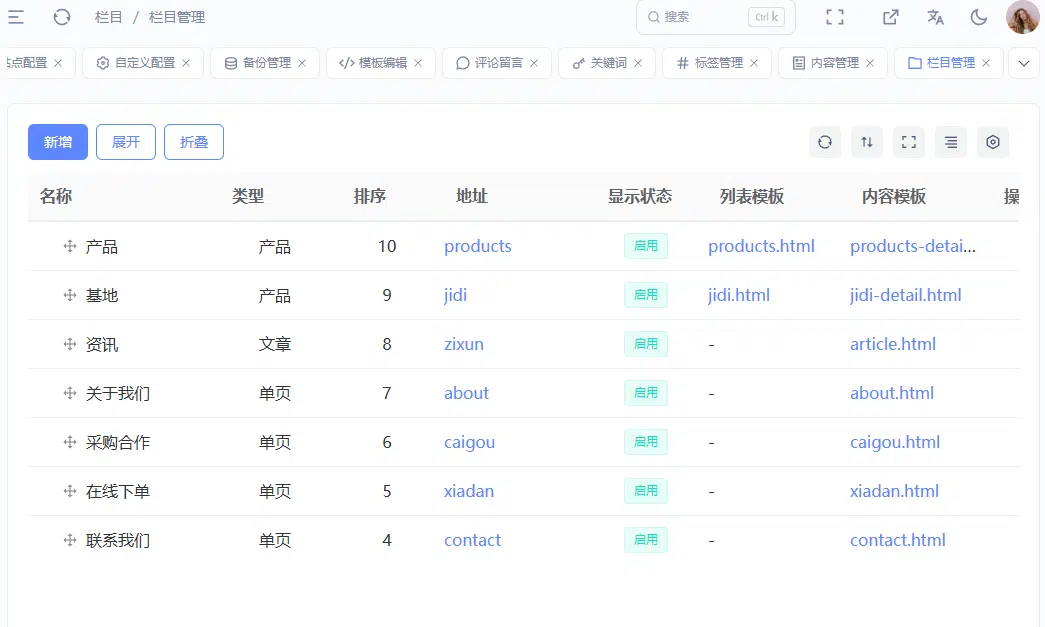This screenshot has height=627, width=1045.
Task: Open the language translation switcher
Action: click(x=935, y=17)
